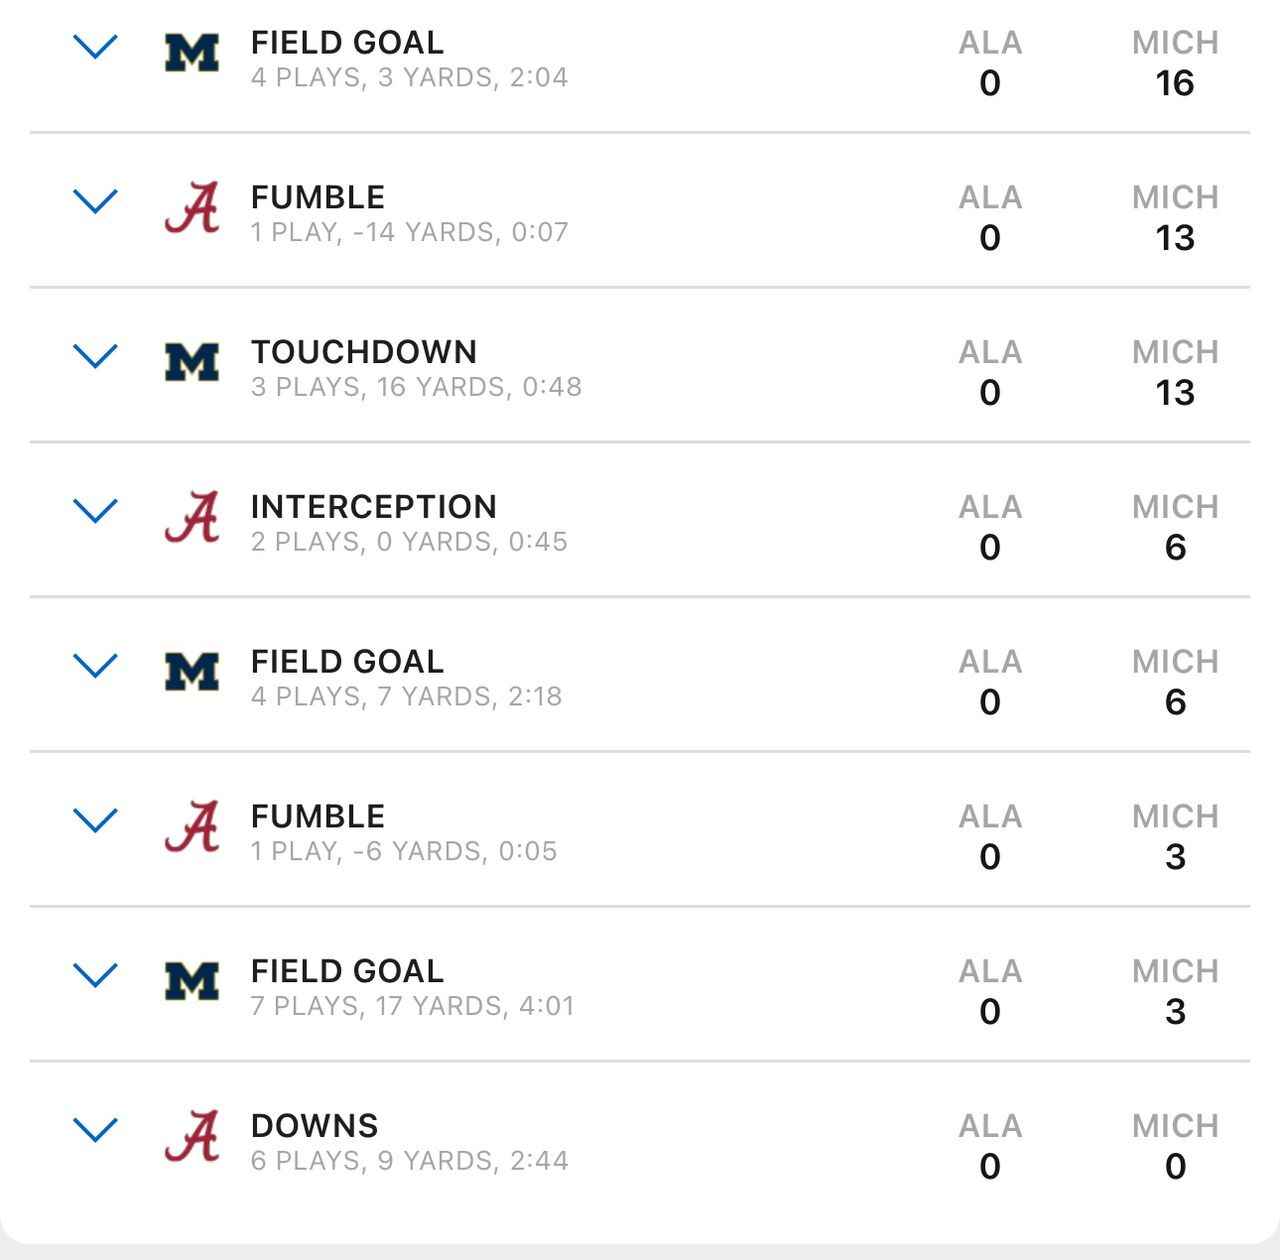This screenshot has height=1260, width=1280.
Task: Expand the 7 plays, 17 yards field goal
Action: 96,976
